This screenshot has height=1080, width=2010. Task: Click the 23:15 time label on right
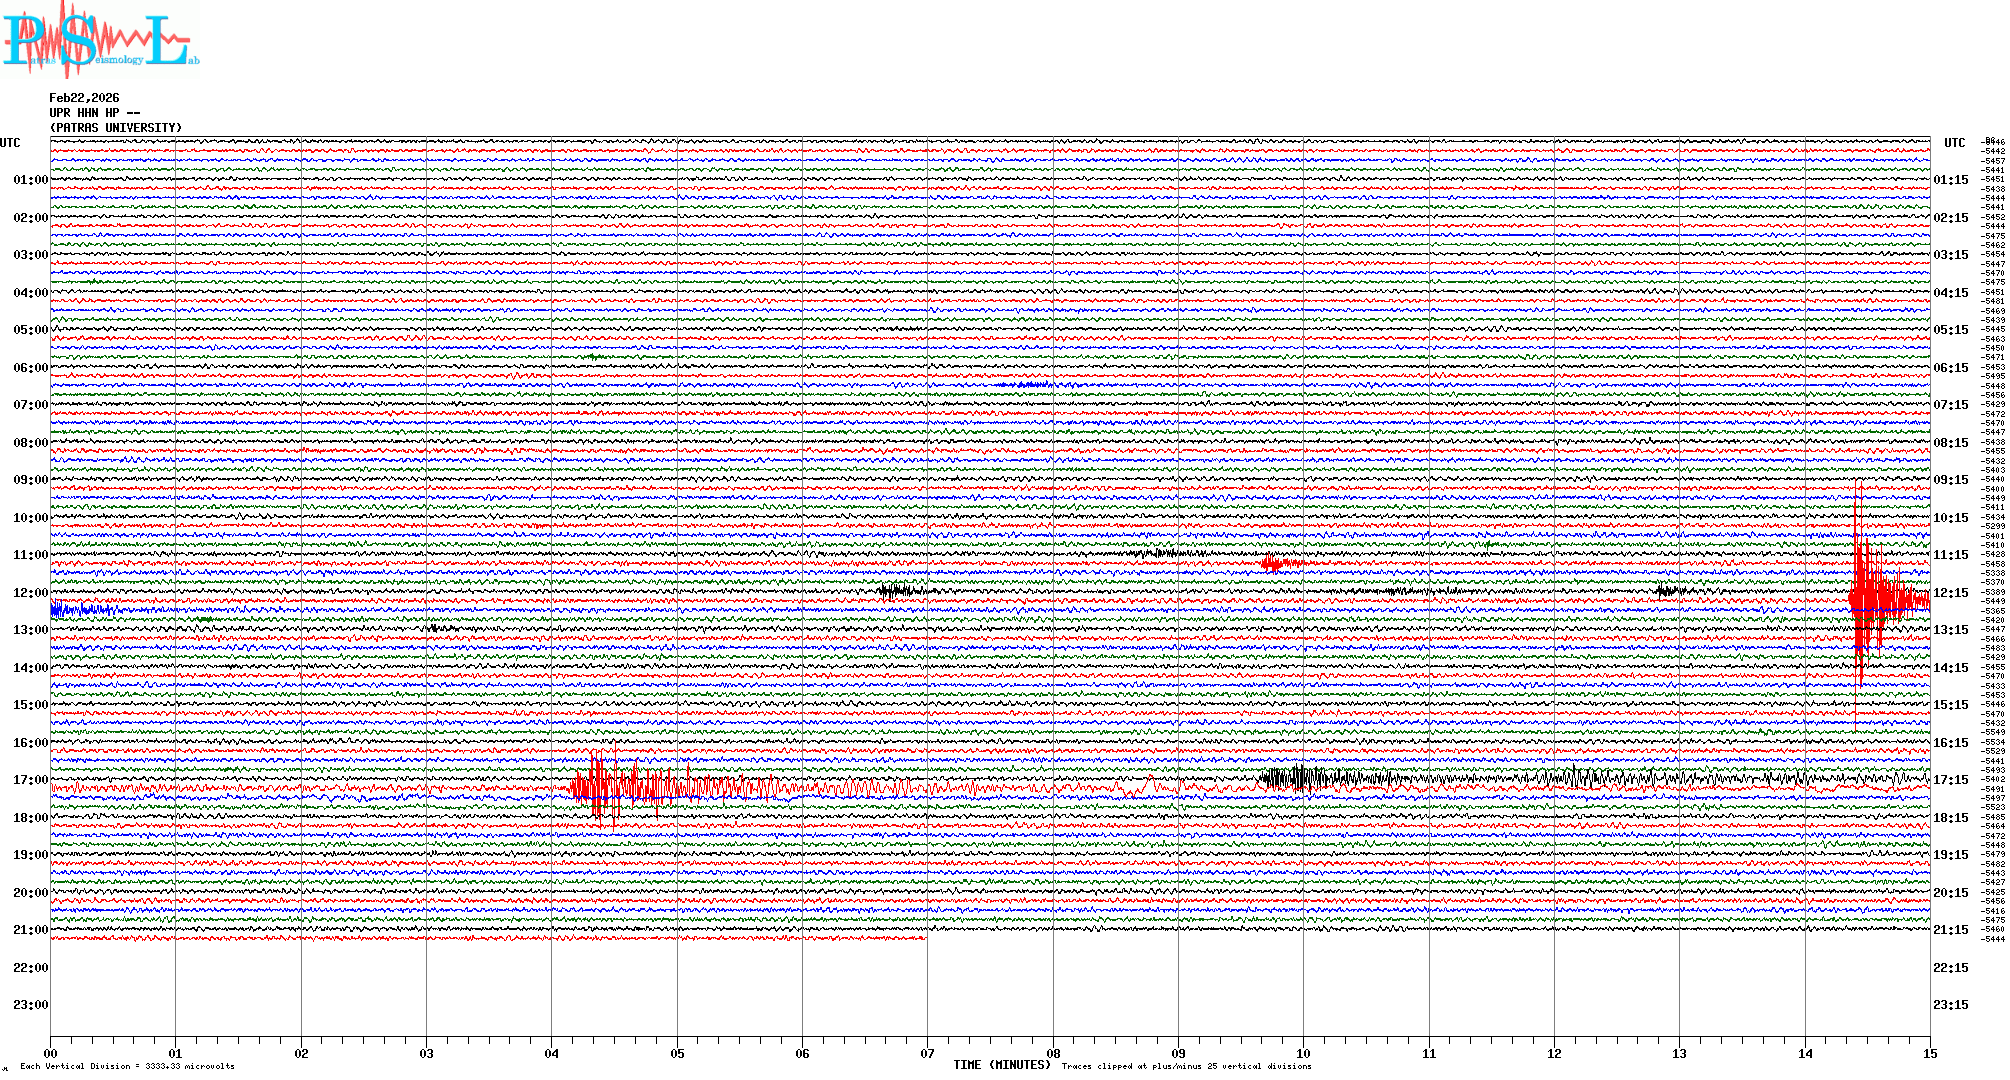(x=1951, y=1005)
